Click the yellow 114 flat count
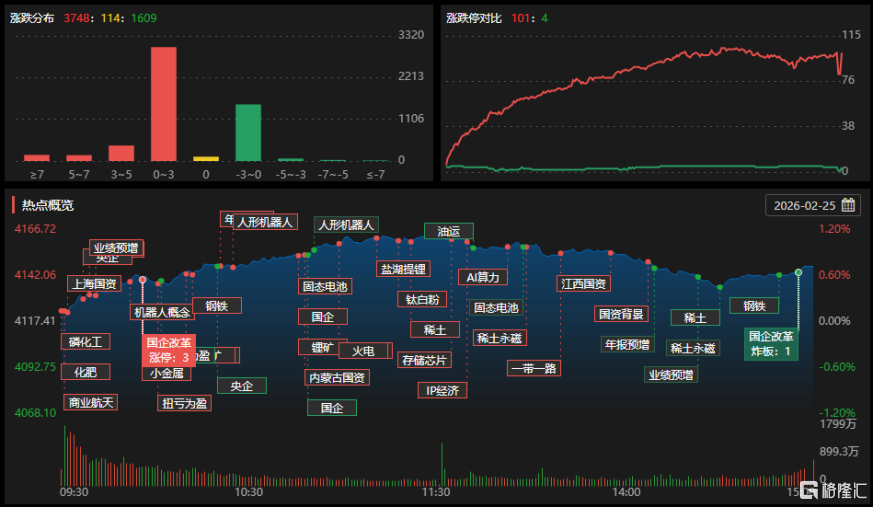 [x=110, y=18]
